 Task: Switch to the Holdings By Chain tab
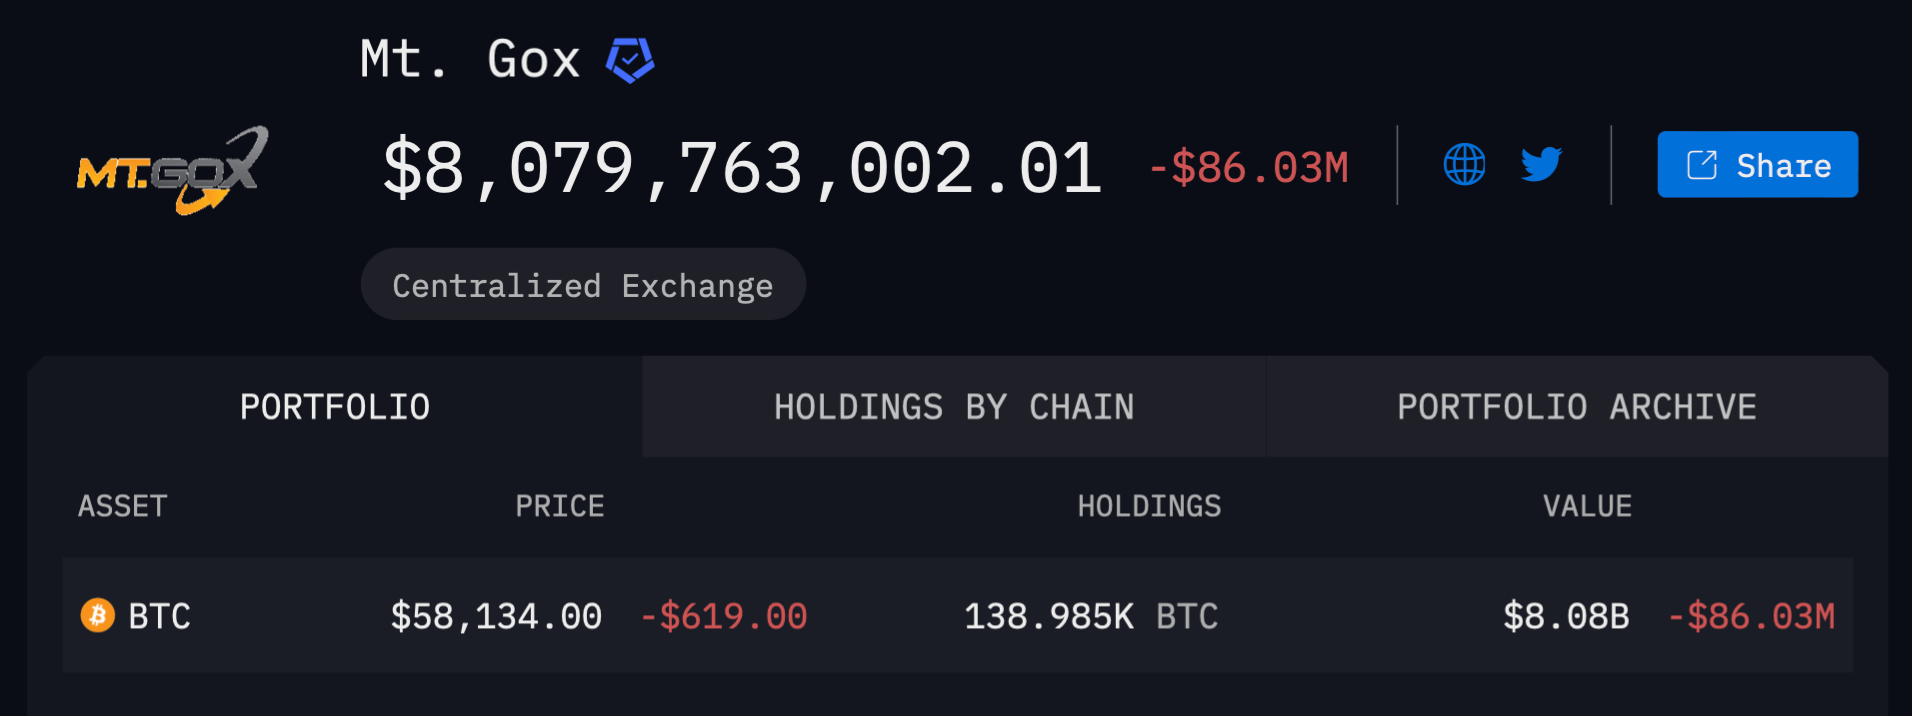tap(954, 407)
